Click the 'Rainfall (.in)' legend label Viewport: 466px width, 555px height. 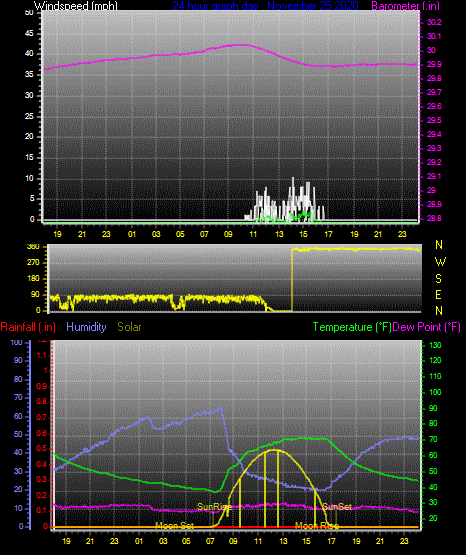(28, 327)
